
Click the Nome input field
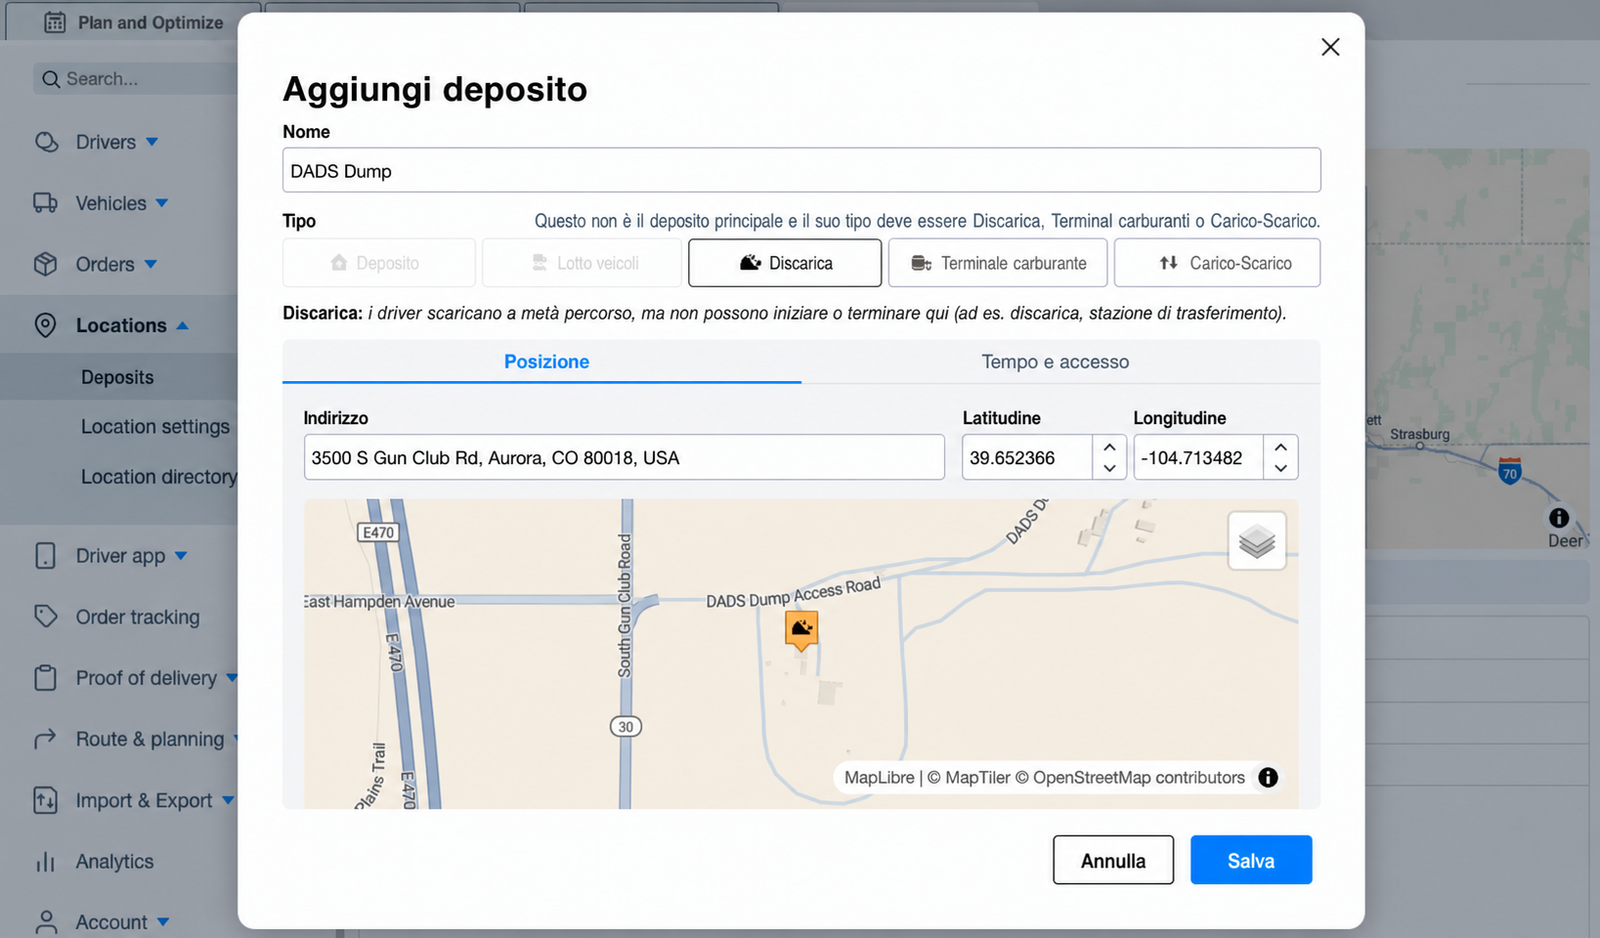point(801,170)
